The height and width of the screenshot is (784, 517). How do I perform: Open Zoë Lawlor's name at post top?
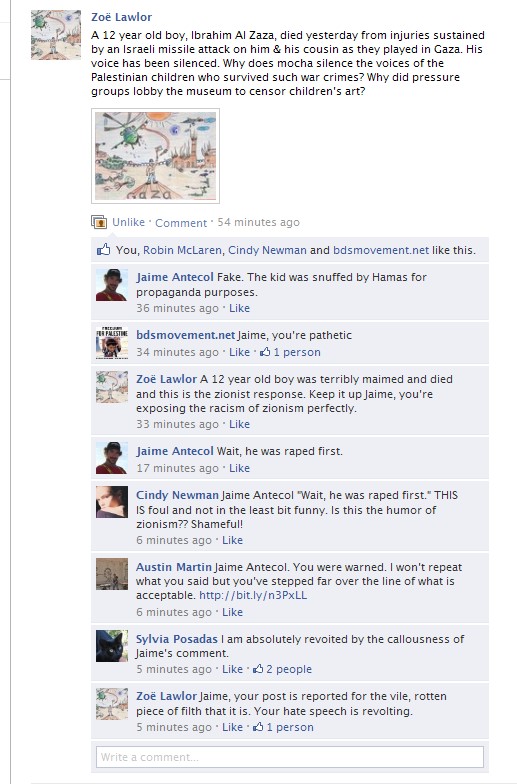click(122, 17)
